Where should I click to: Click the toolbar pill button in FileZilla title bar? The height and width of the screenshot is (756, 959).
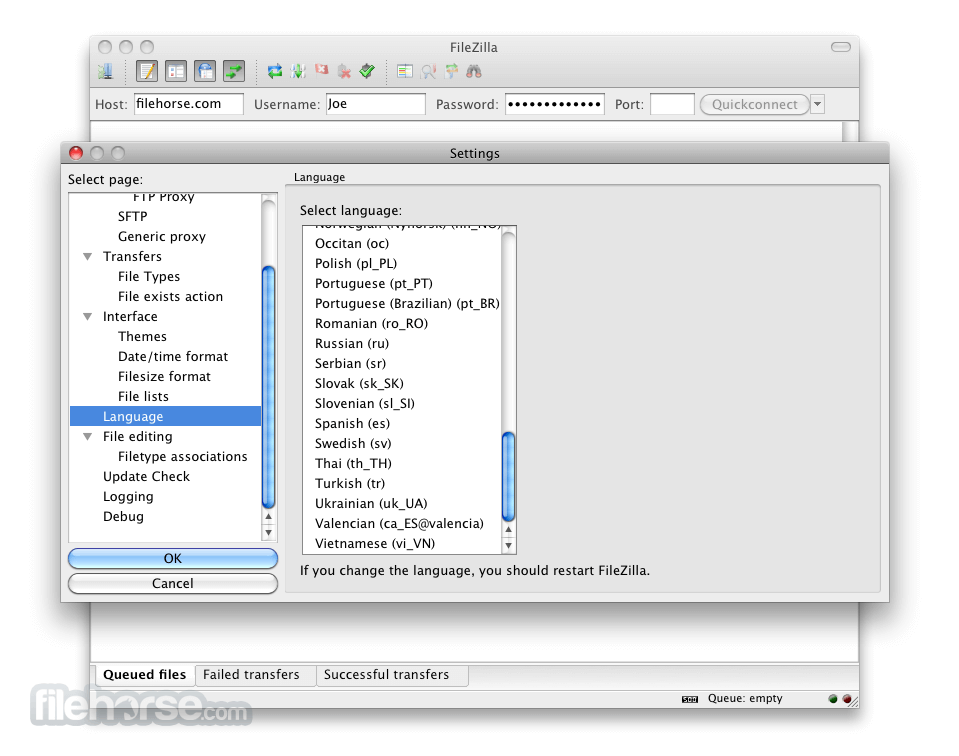click(841, 47)
